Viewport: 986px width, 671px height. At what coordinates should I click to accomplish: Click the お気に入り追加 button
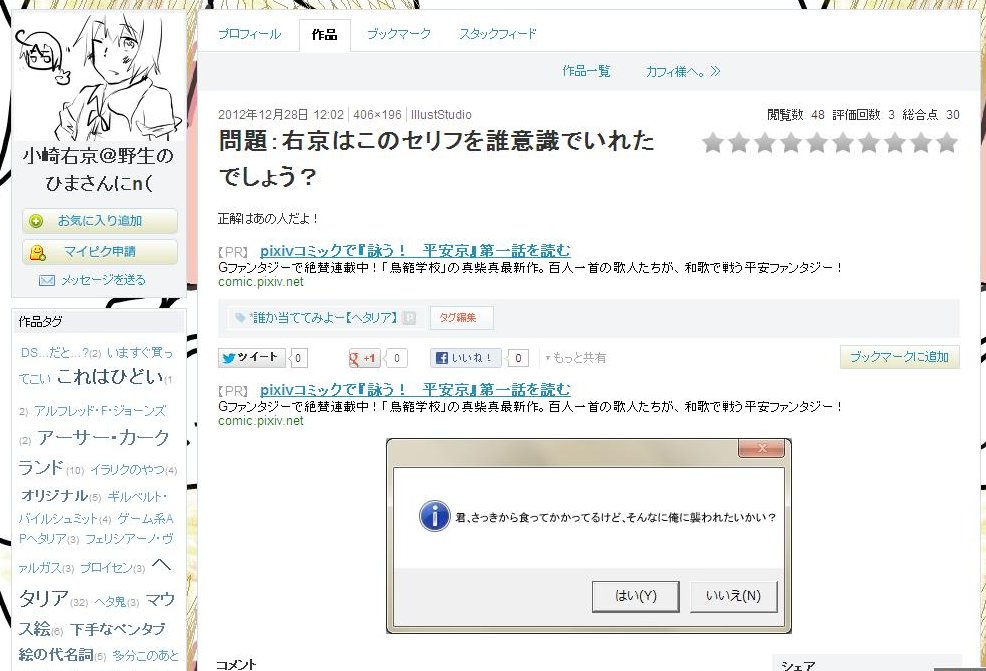click(x=100, y=221)
